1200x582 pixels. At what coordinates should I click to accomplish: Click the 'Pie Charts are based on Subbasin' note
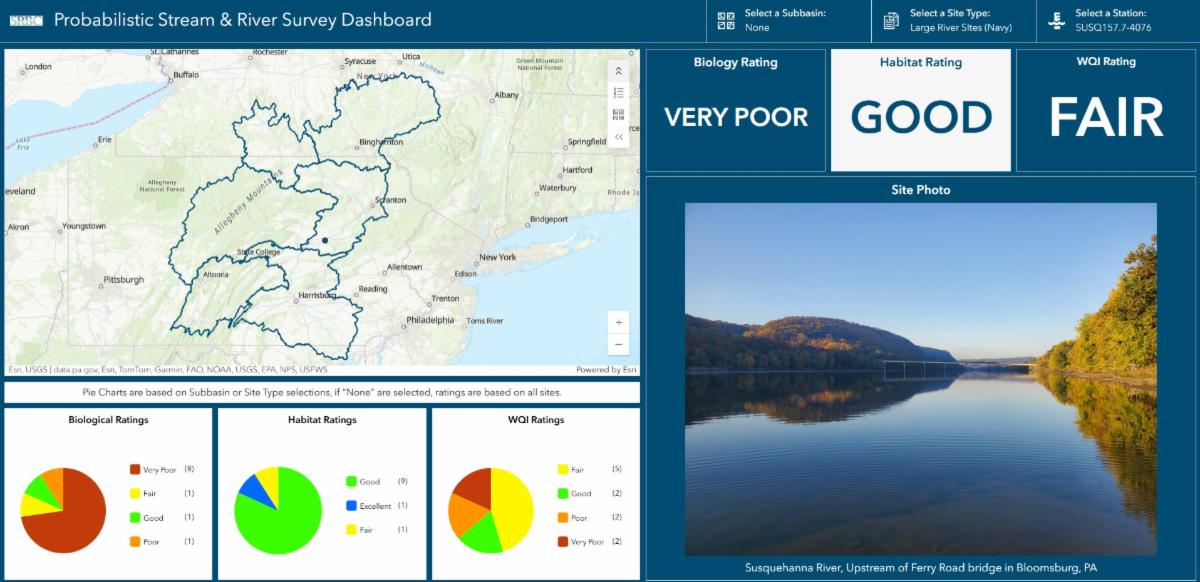coord(322,393)
